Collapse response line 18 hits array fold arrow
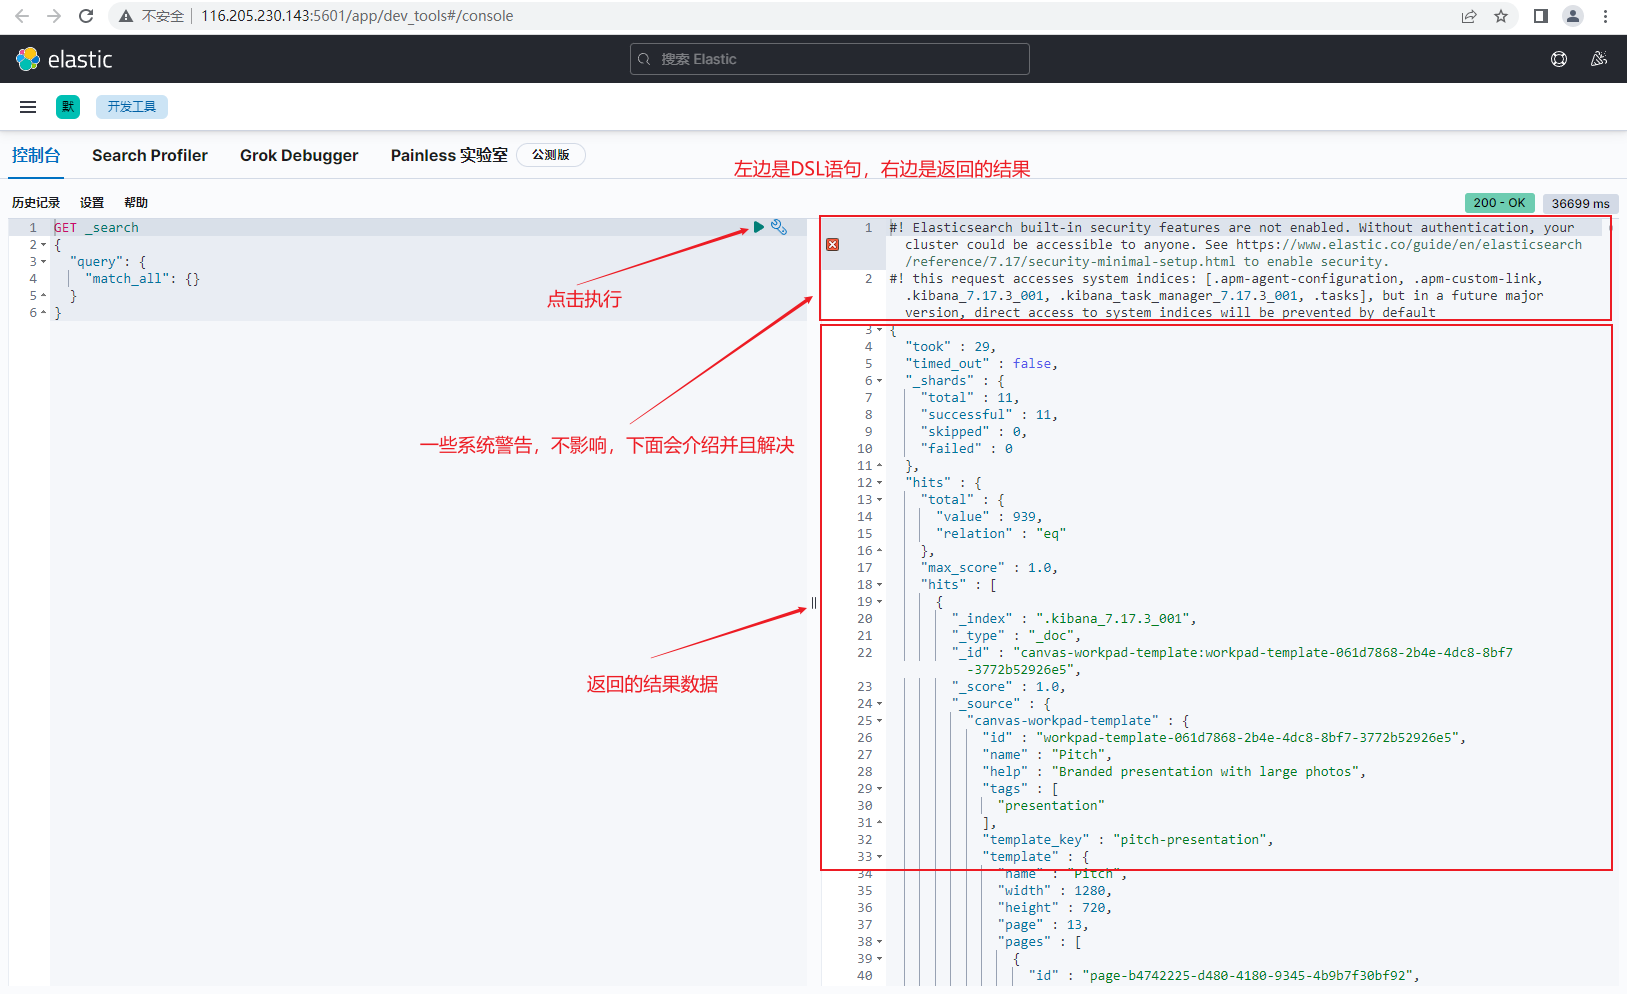The width and height of the screenshot is (1627, 994). [x=880, y=585]
